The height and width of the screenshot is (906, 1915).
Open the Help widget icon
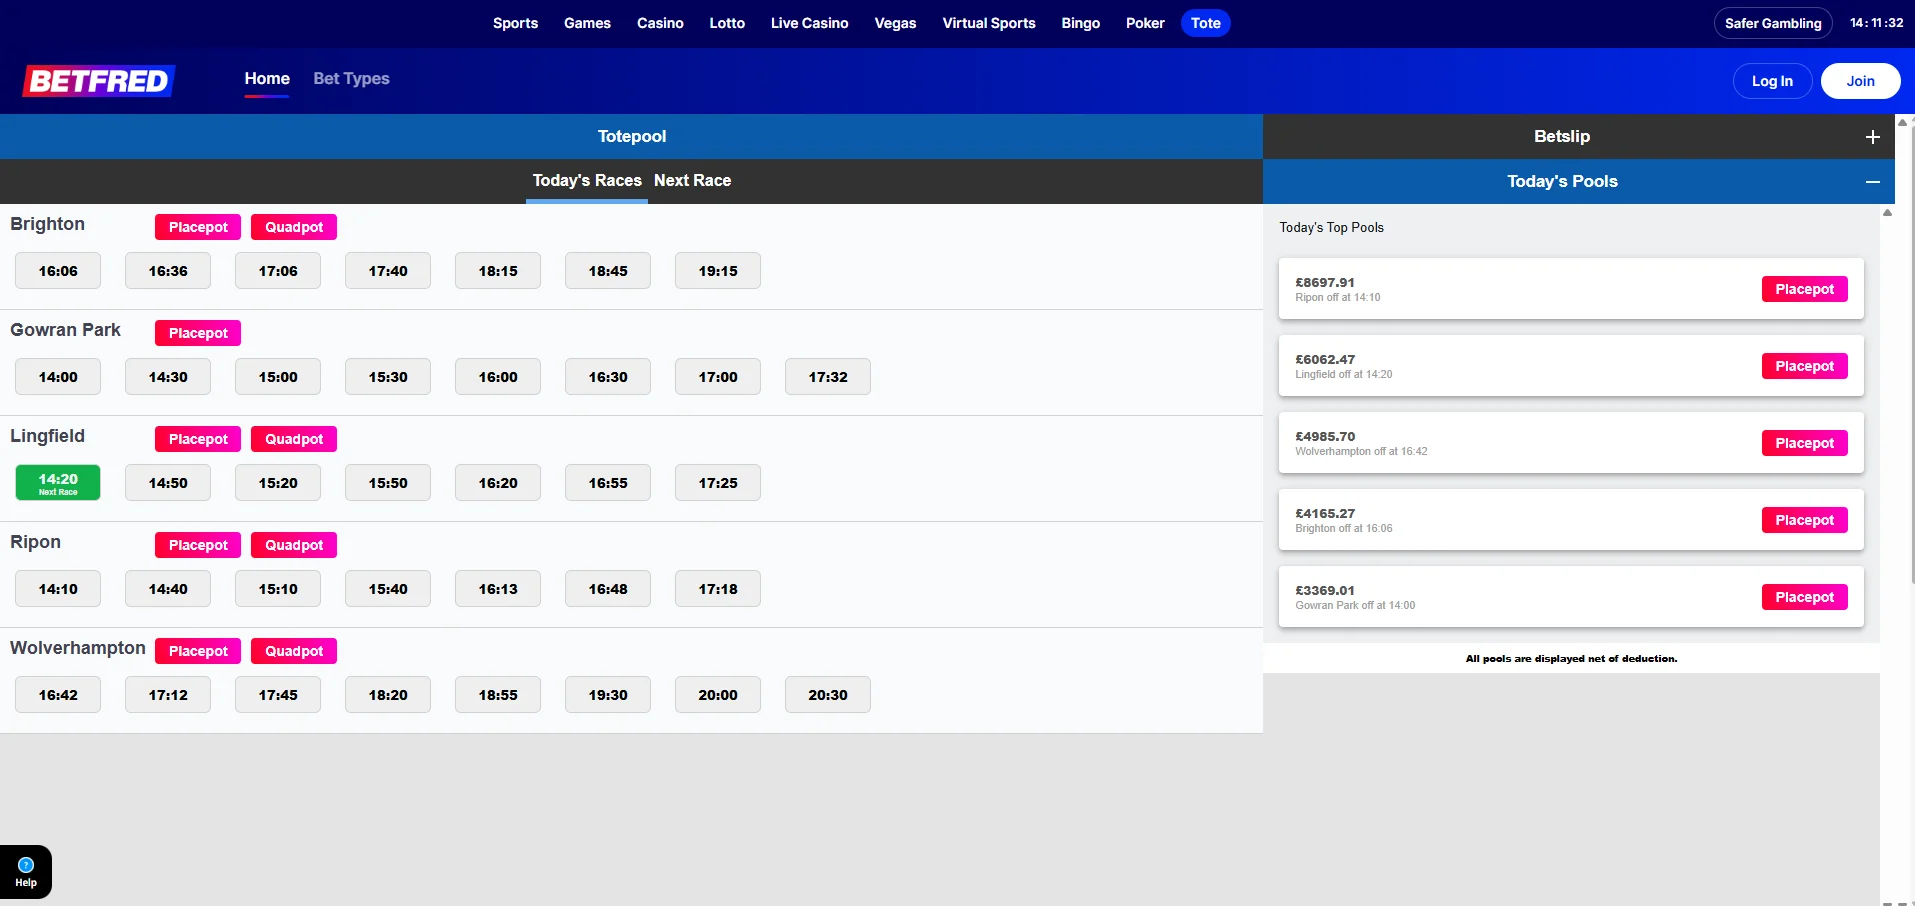(x=26, y=872)
